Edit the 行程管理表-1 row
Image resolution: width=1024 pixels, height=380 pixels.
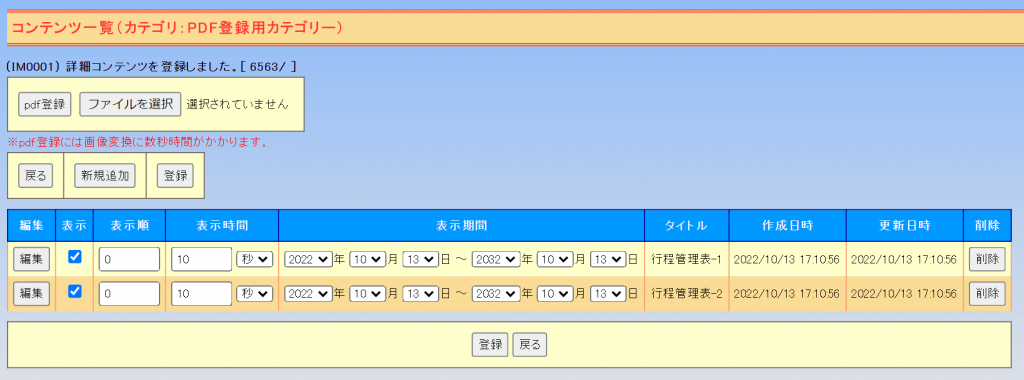point(31,259)
